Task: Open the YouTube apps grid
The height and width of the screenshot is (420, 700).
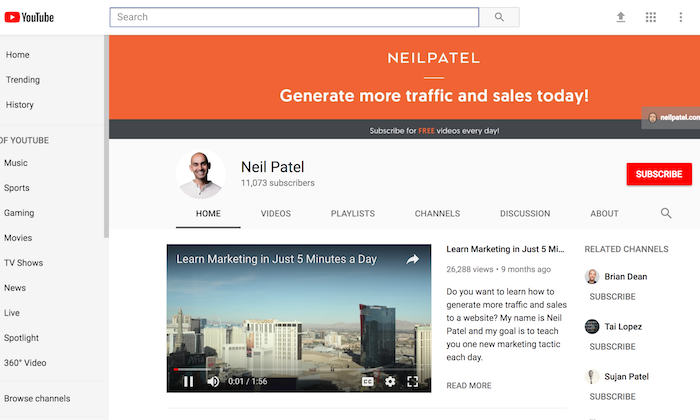Action: click(x=651, y=17)
